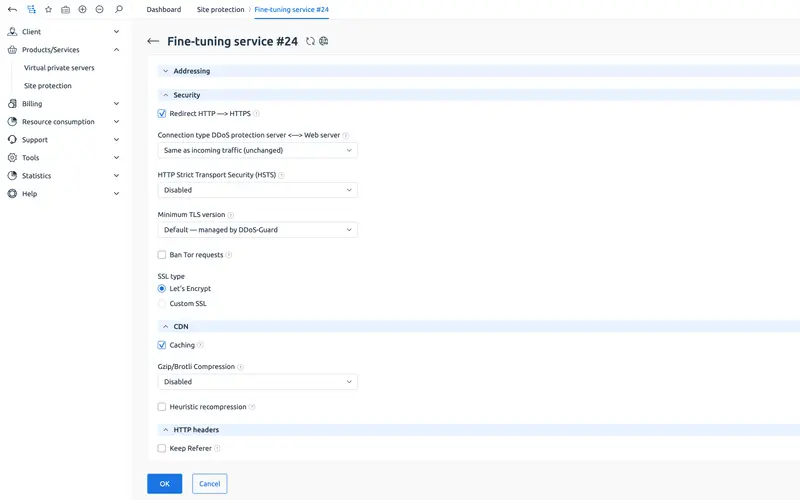Click info icon beside Keep Referer
800x500 pixels.
[217, 448]
